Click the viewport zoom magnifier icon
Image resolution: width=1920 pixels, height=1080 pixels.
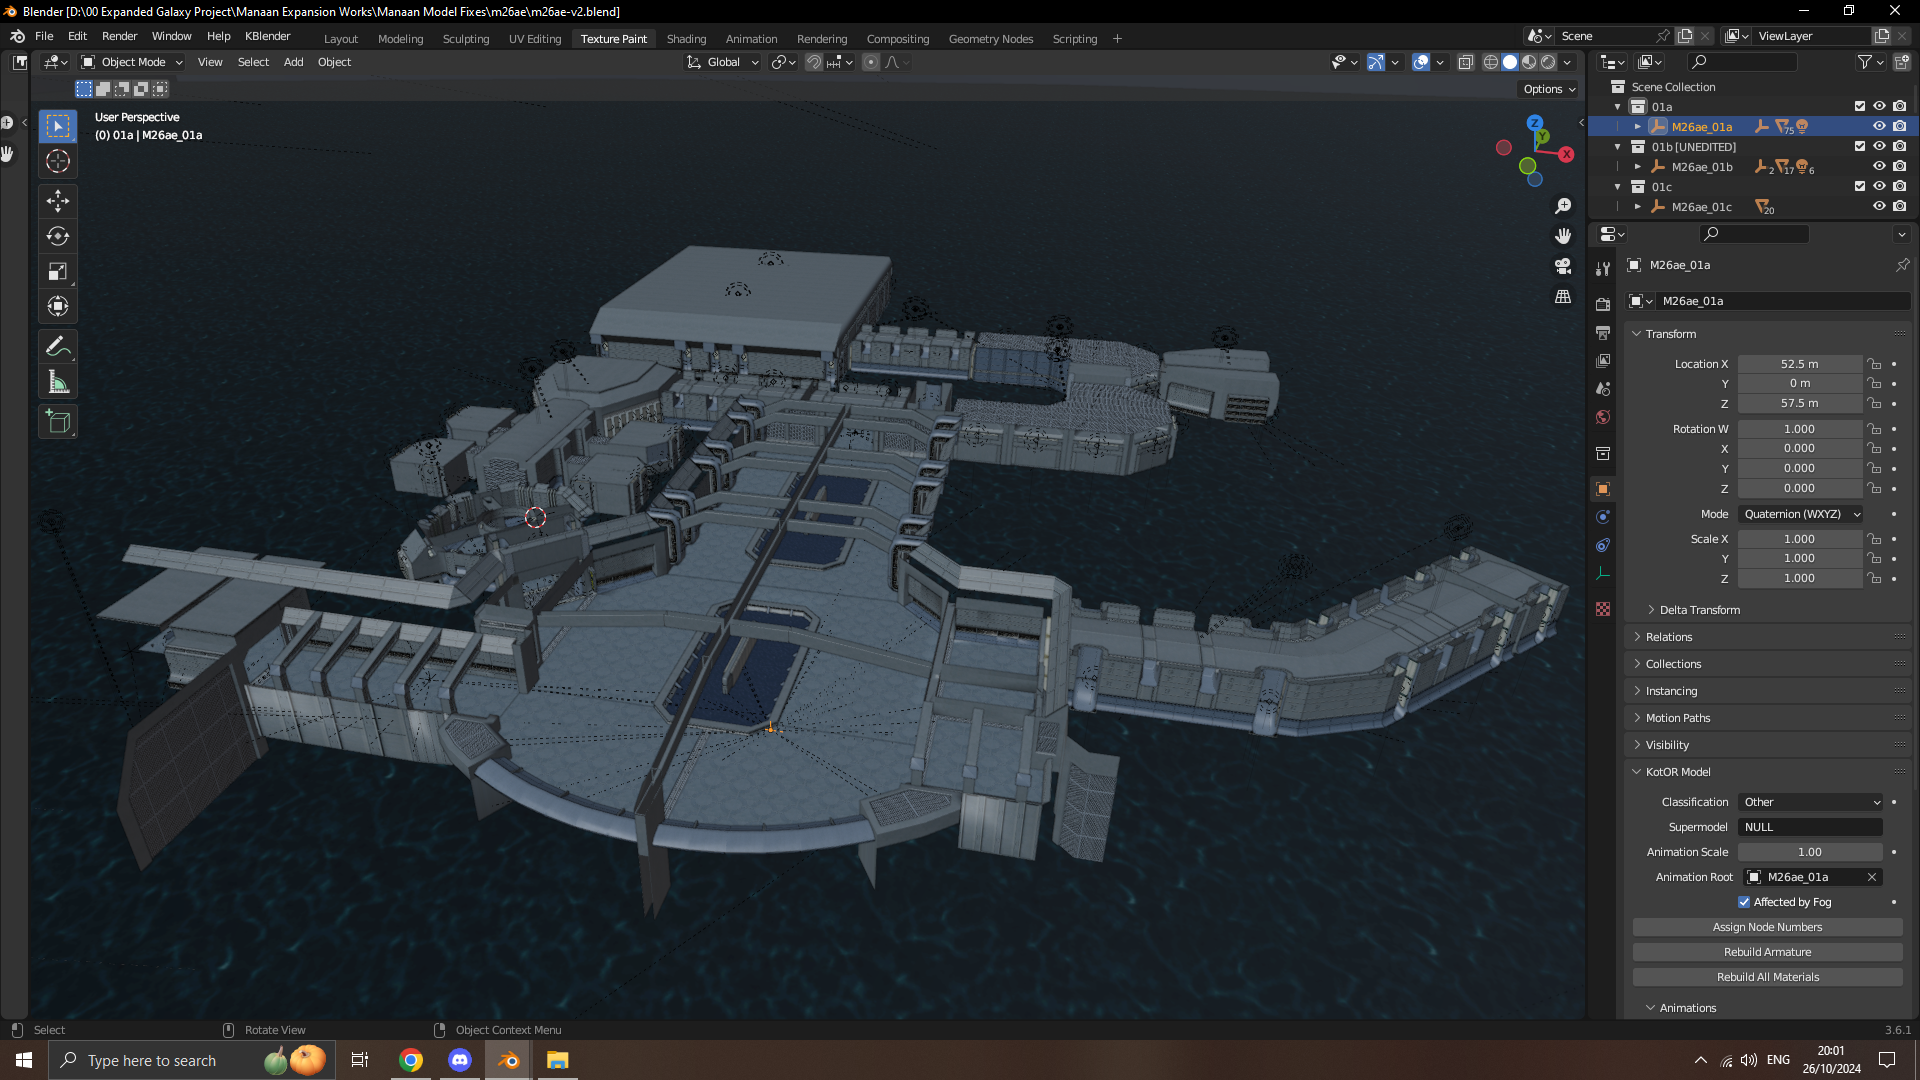[x=1563, y=206]
